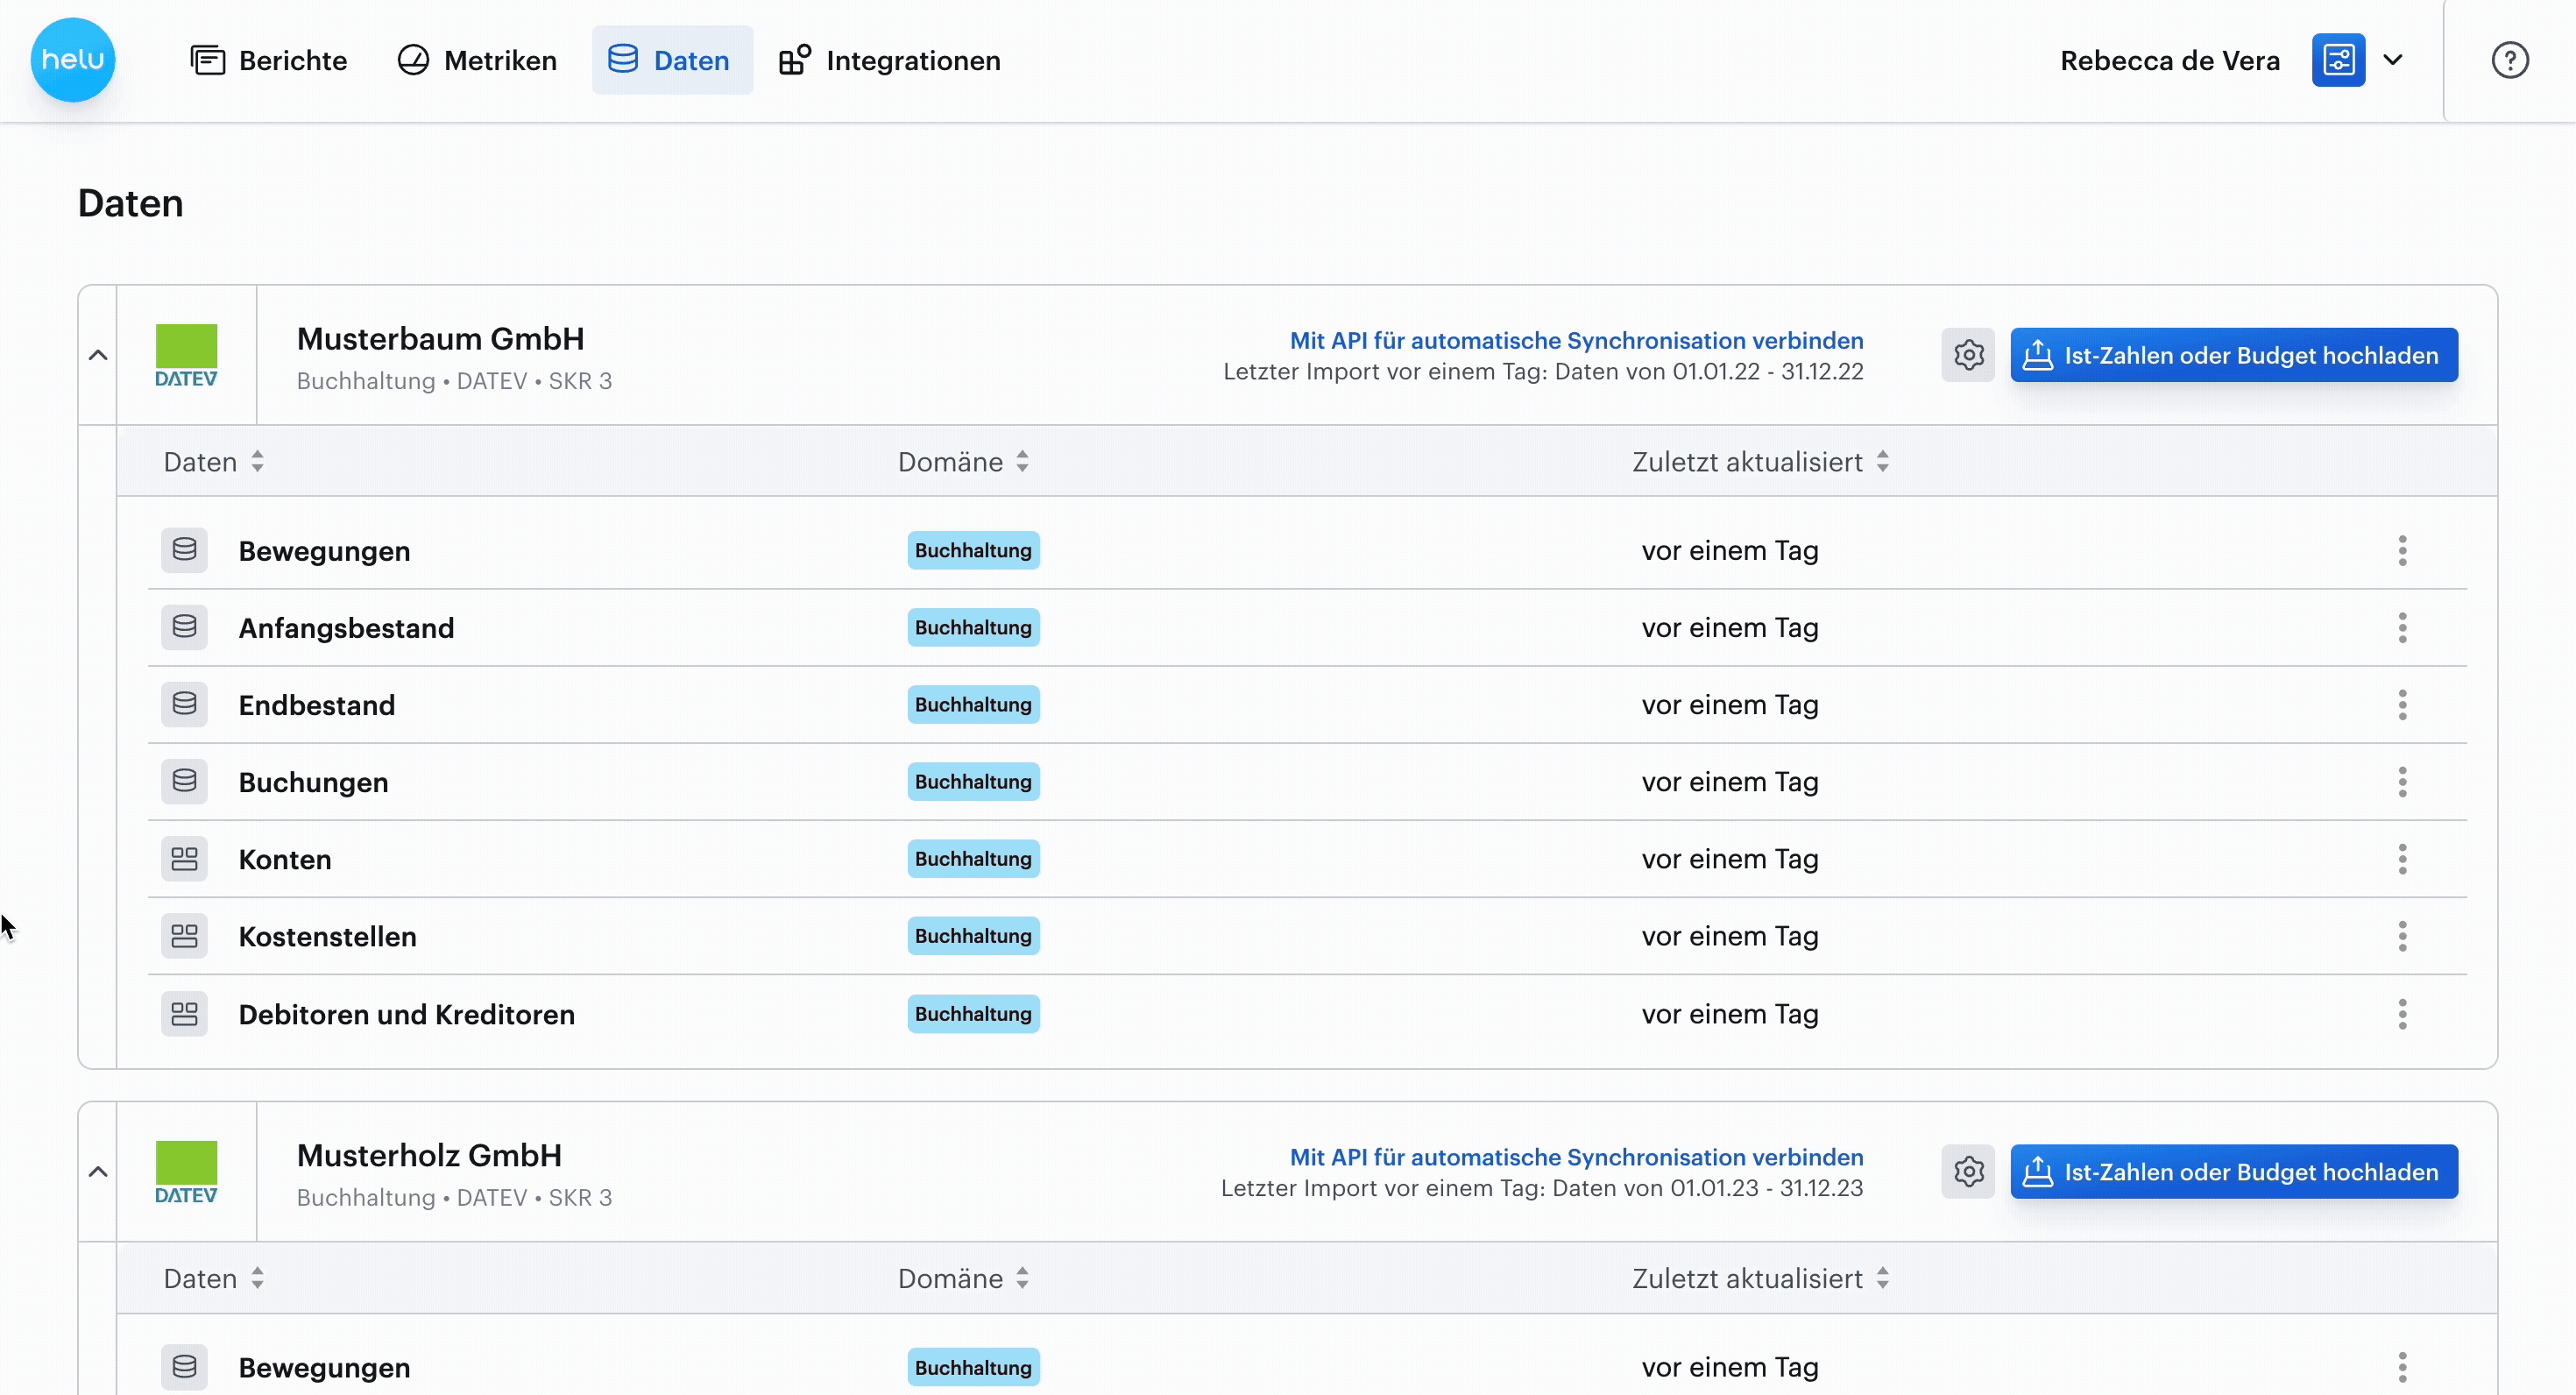Open the Metriken tab
2576x1395 pixels.
[x=477, y=60]
